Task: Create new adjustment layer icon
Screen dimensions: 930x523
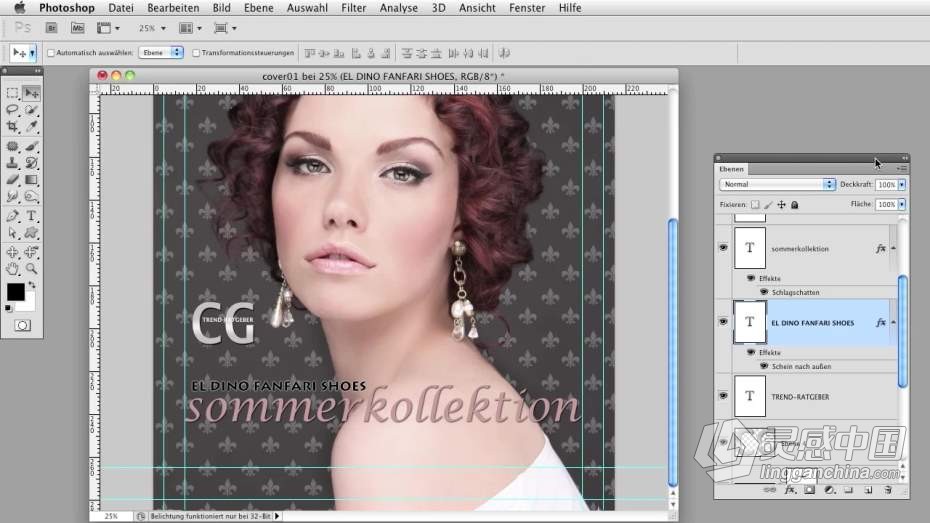Action: pyautogui.click(x=829, y=490)
